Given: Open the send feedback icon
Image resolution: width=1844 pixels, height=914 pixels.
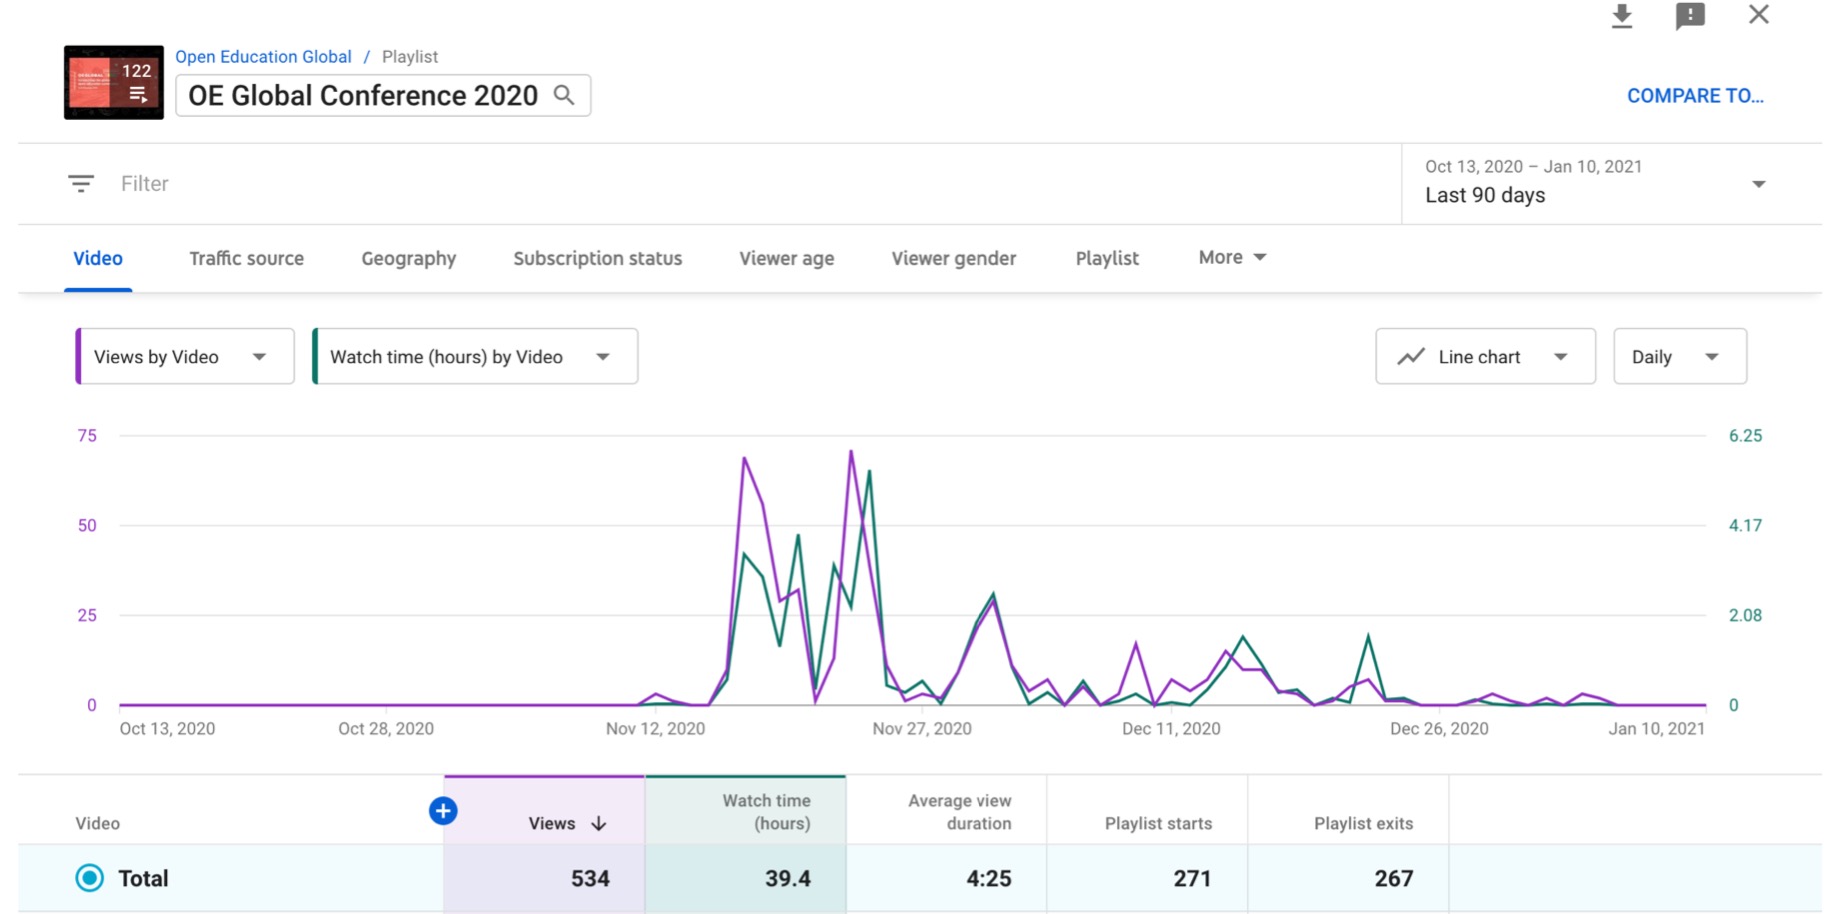Looking at the screenshot, I should point(1691,16).
